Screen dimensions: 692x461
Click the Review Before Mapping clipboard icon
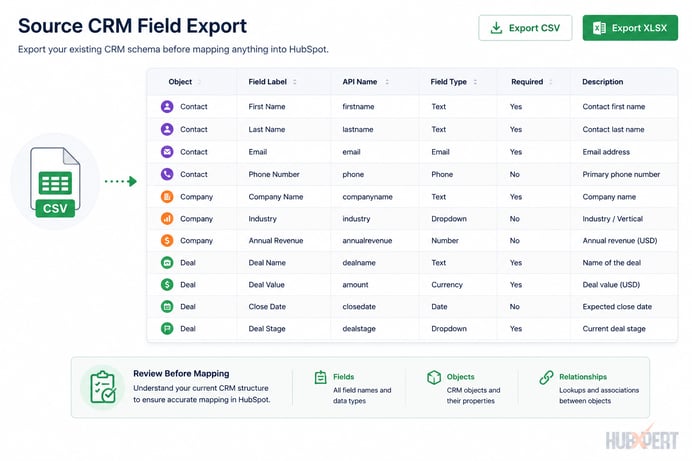[x=103, y=387]
